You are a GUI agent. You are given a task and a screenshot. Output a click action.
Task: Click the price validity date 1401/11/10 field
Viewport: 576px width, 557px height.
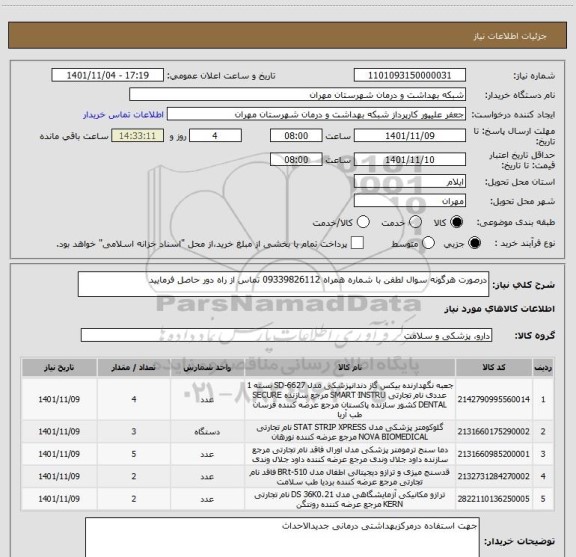(410, 159)
